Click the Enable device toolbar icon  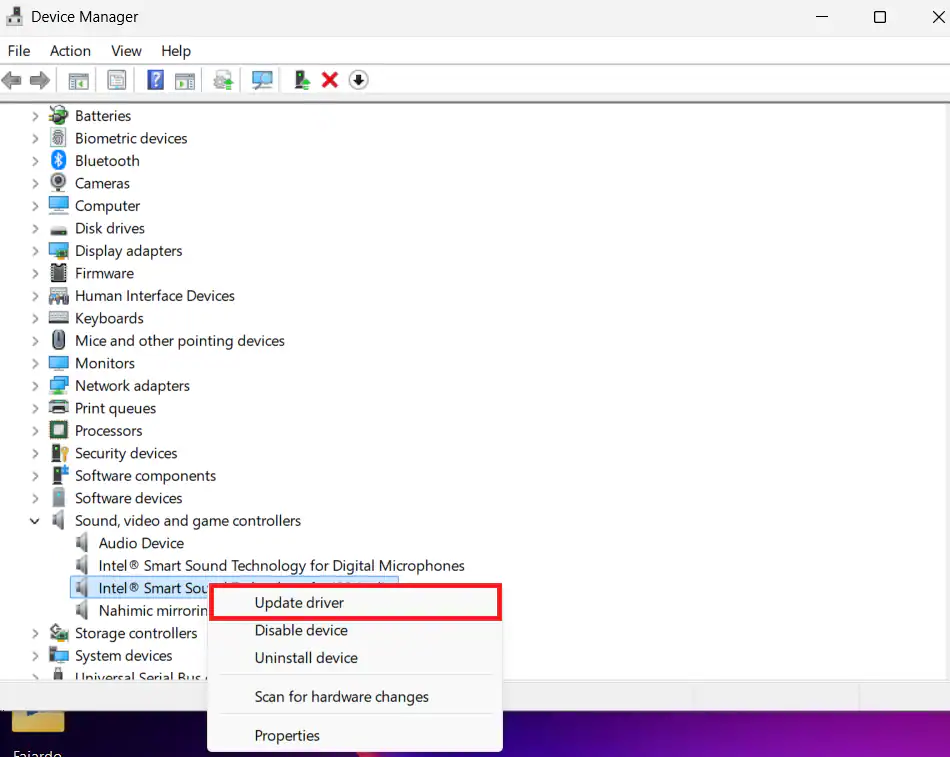(x=302, y=80)
